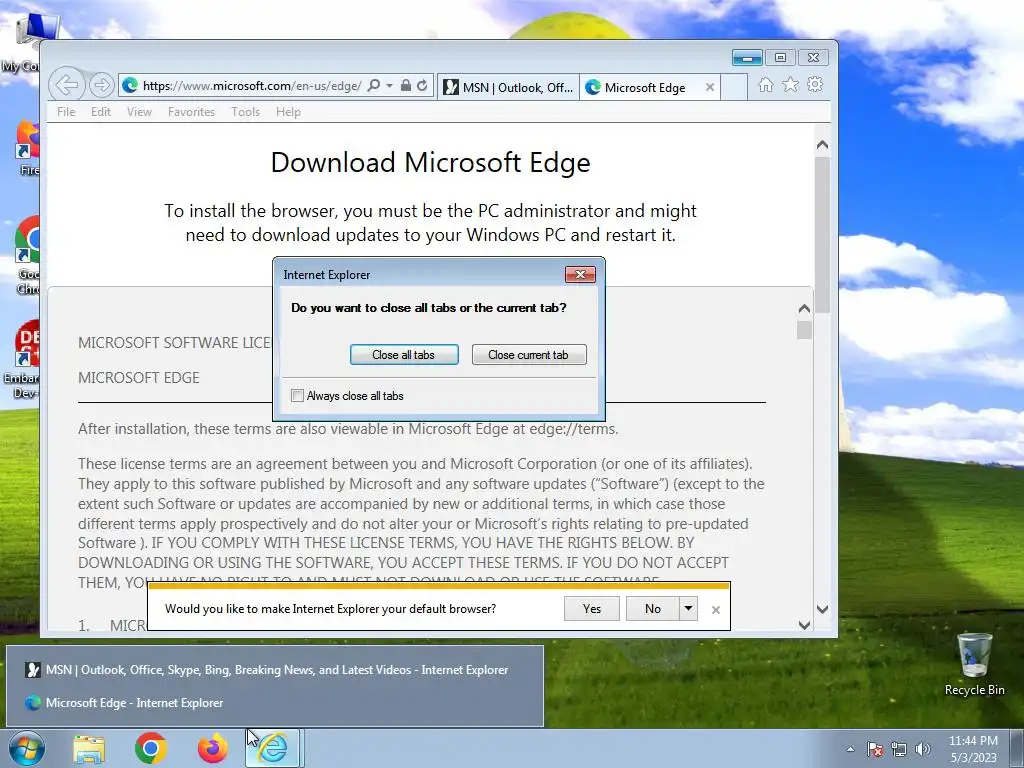The width and height of the screenshot is (1024, 768).
Task: Select the Recycle Bin desktop icon
Action: click(974, 665)
